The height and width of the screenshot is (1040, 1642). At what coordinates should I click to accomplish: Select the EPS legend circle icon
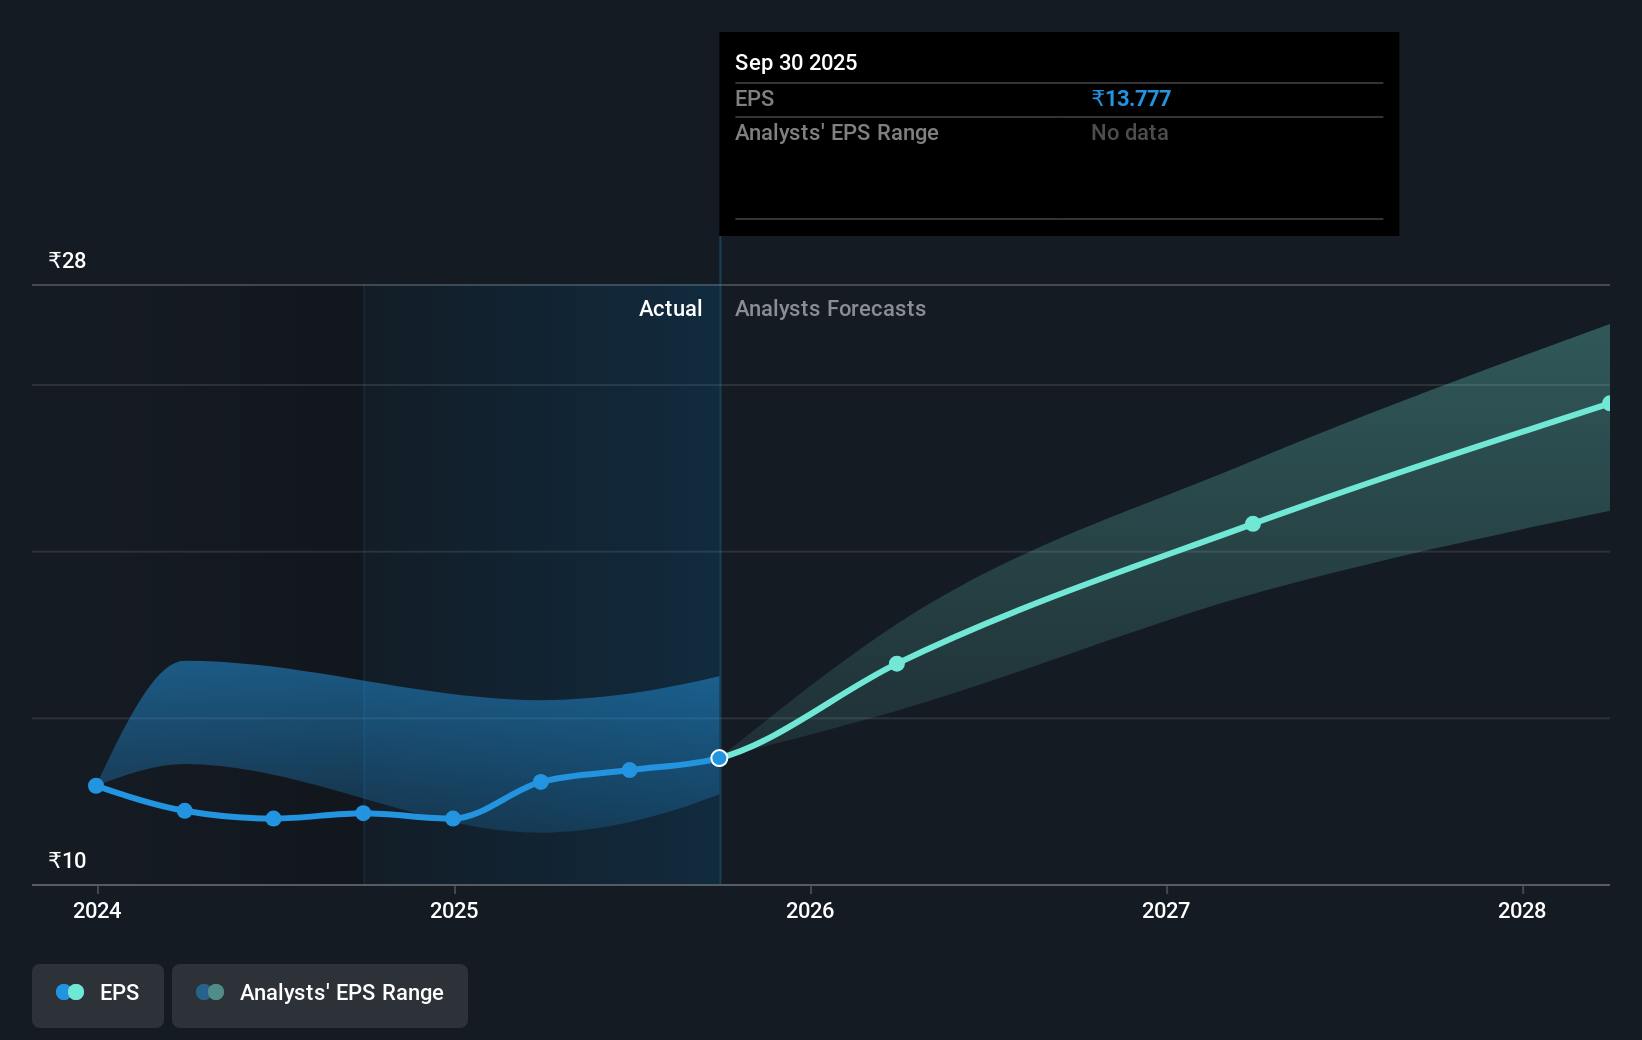click(x=68, y=992)
